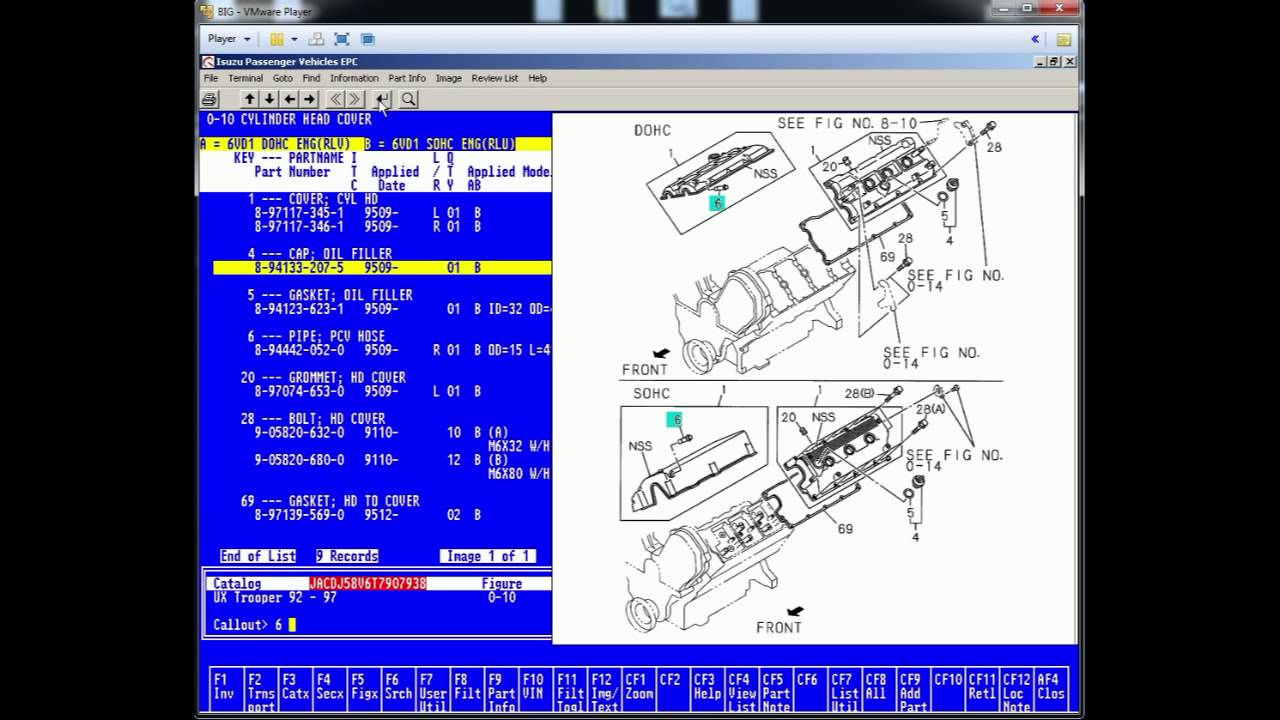Click the CF1 Zoom function key
Viewport: 1280px width, 720px height.
tap(639, 692)
